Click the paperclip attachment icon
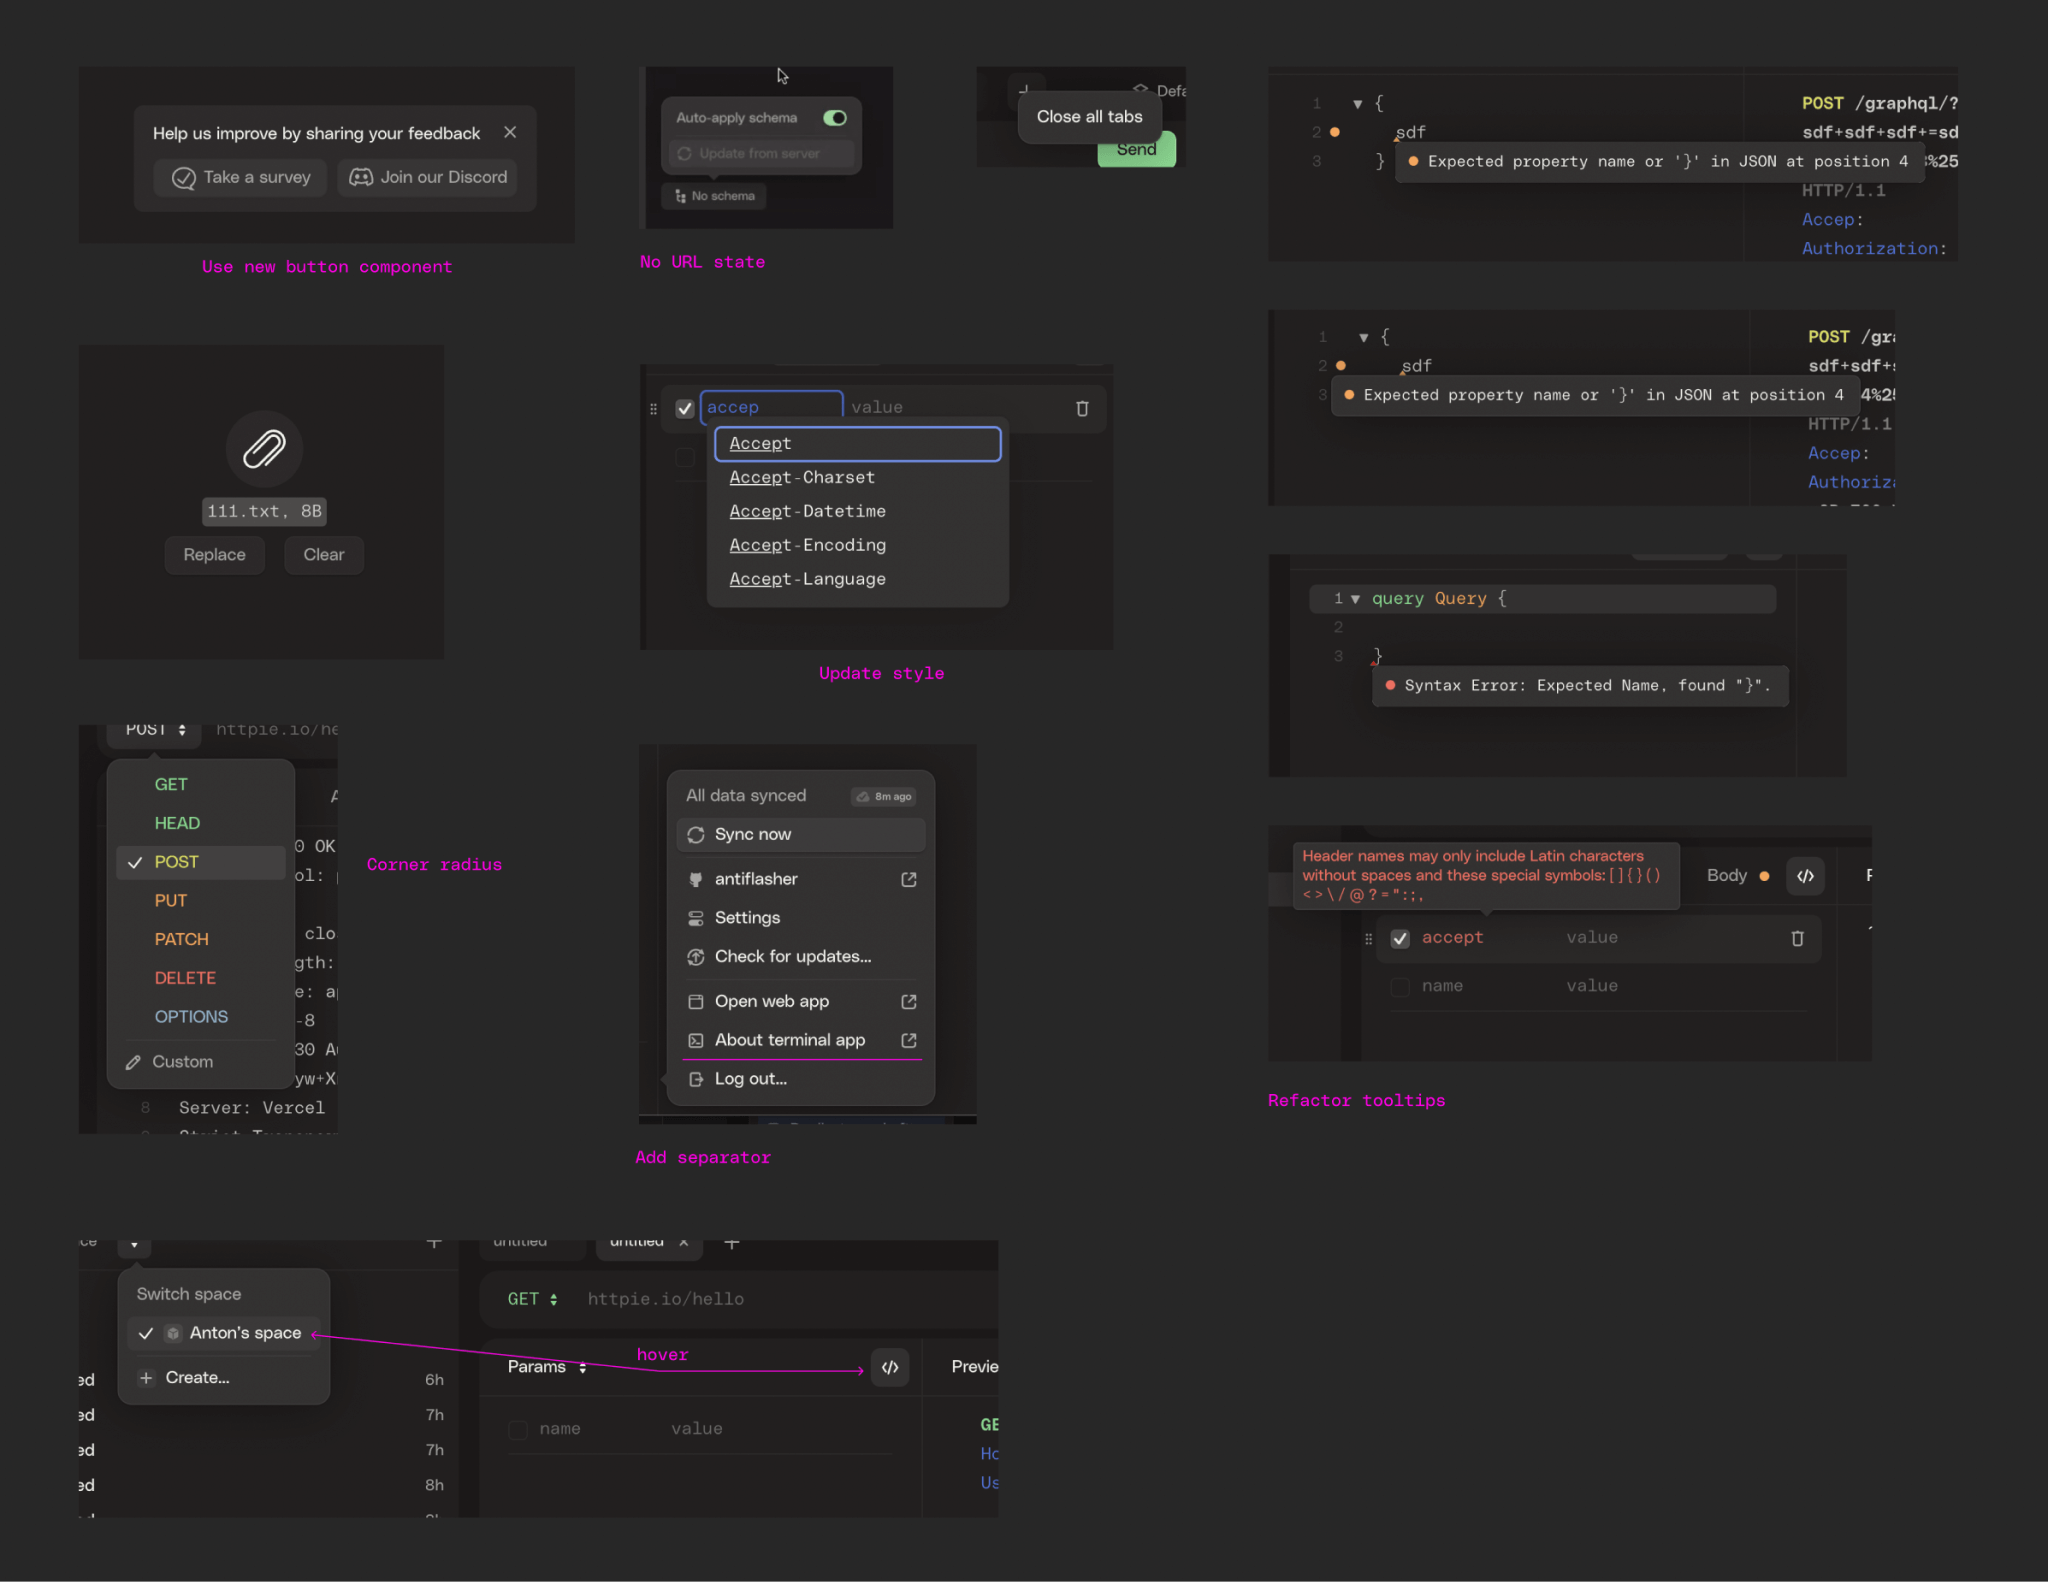 pyautogui.click(x=263, y=449)
